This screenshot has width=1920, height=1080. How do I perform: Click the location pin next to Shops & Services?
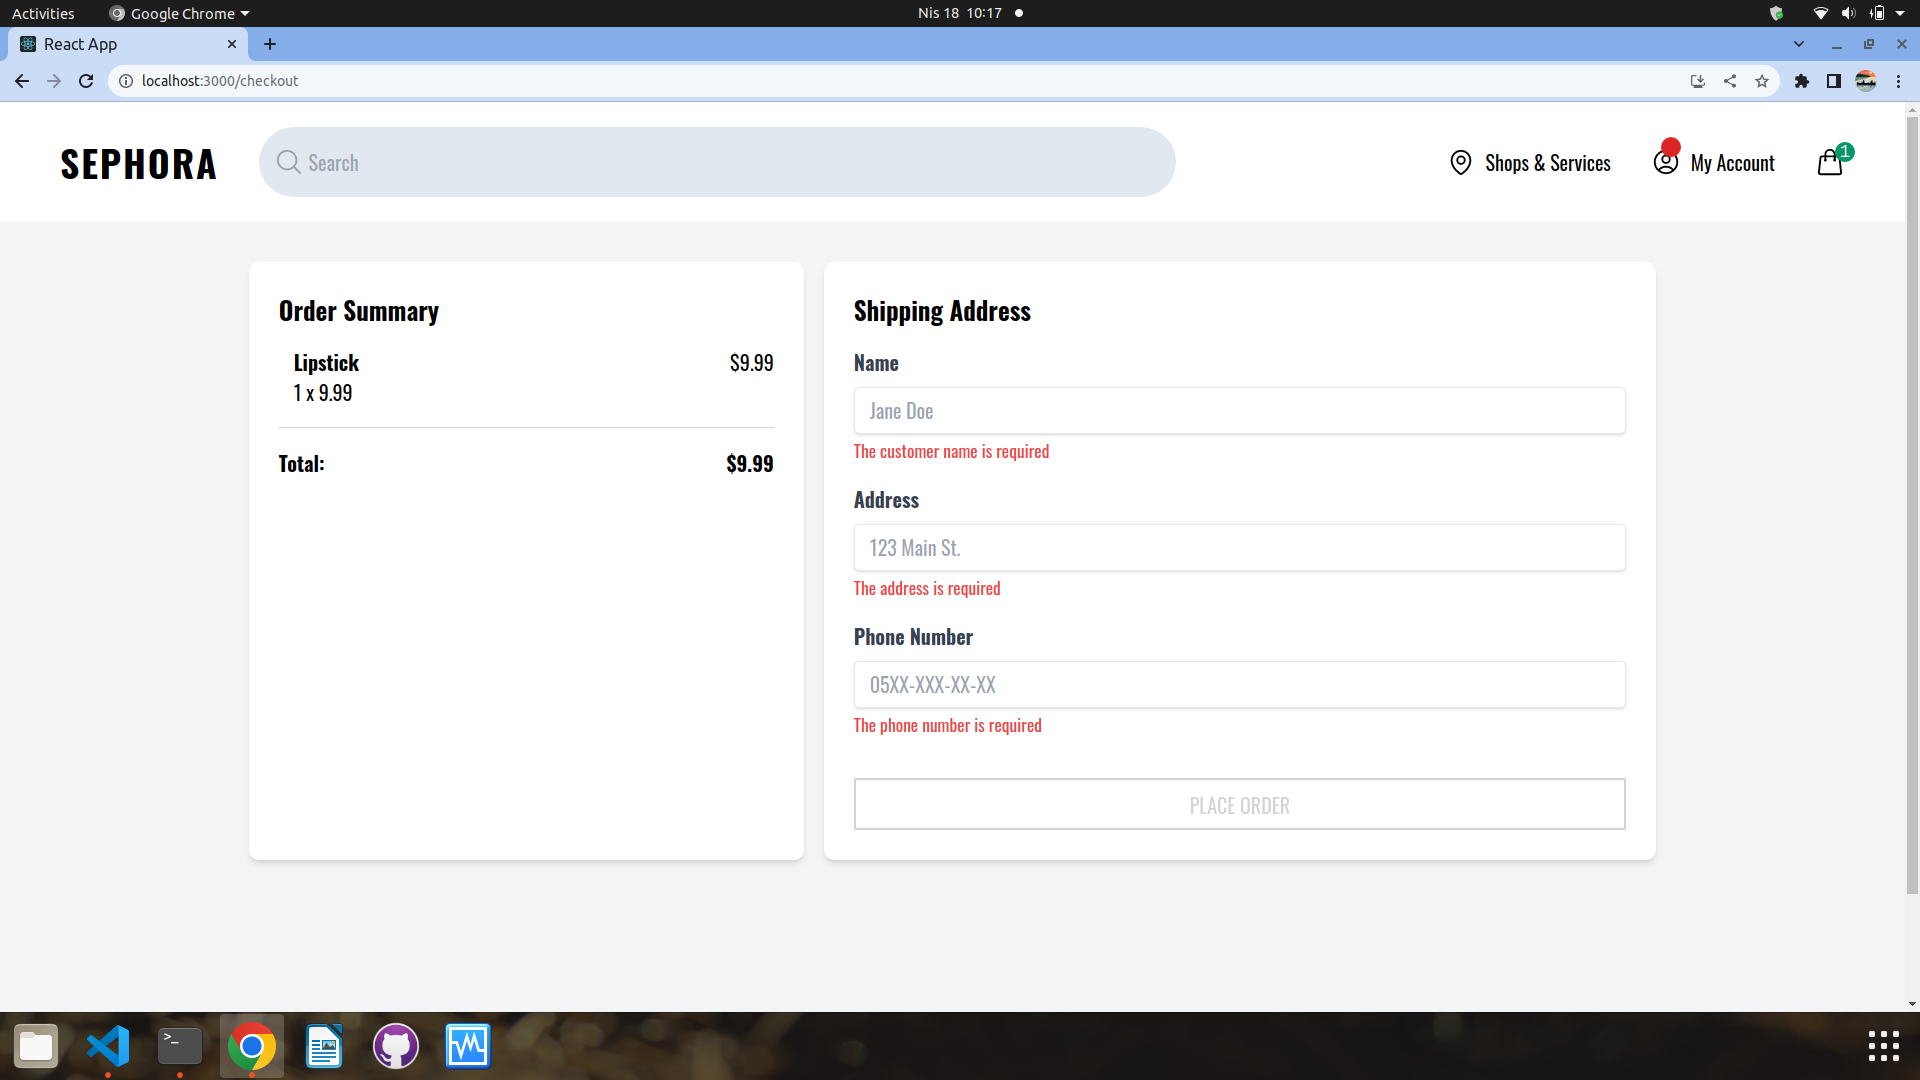1460,162
